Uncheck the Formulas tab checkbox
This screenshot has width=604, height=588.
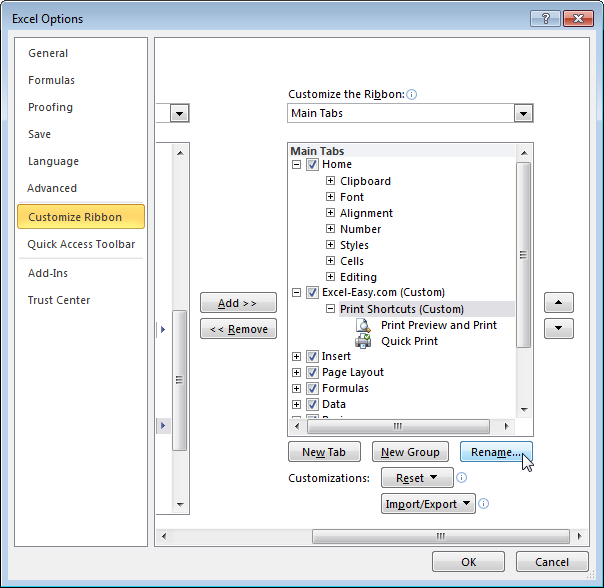[x=312, y=388]
